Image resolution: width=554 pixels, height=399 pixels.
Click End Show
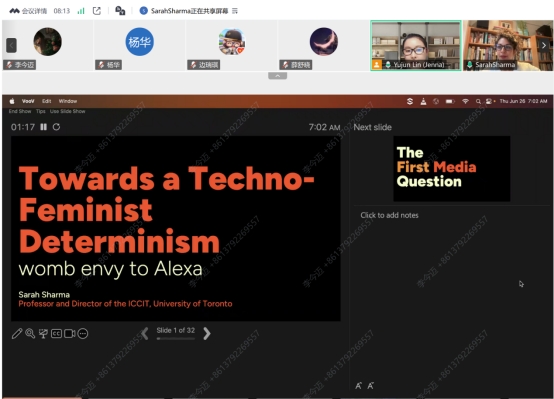(x=20, y=111)
